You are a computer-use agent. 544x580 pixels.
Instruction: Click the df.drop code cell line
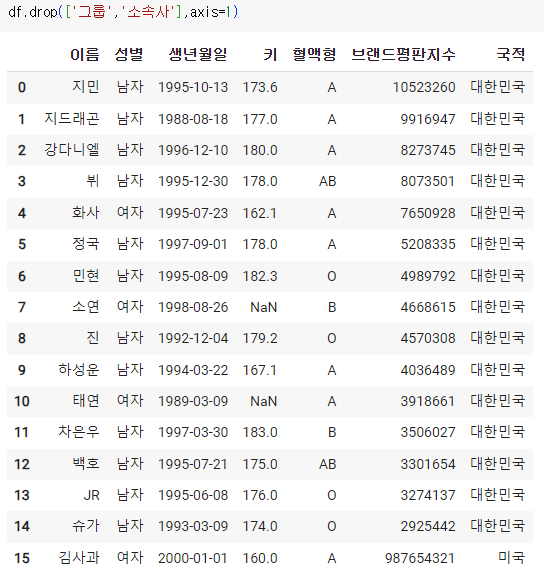123,12
